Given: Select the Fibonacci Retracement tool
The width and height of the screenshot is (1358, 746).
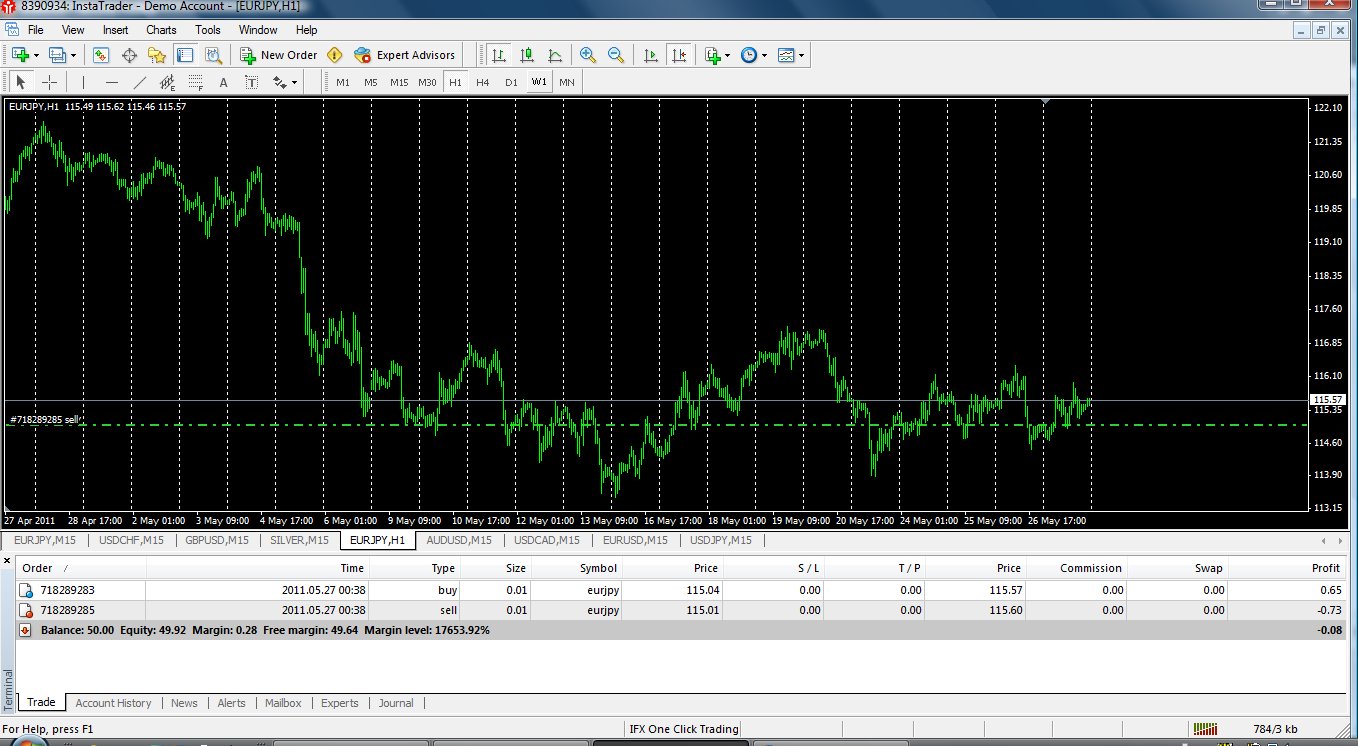Looking at the screenshot, I should (195, 82).
